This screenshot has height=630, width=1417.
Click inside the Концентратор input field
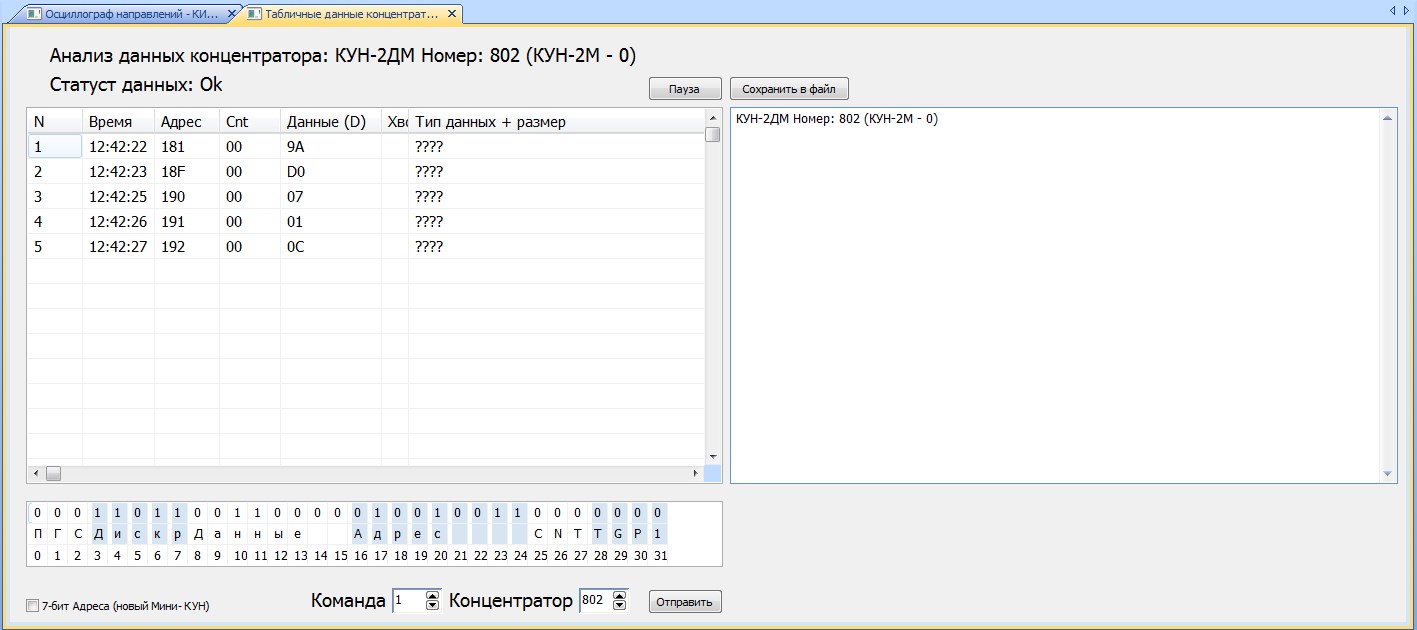594,601
